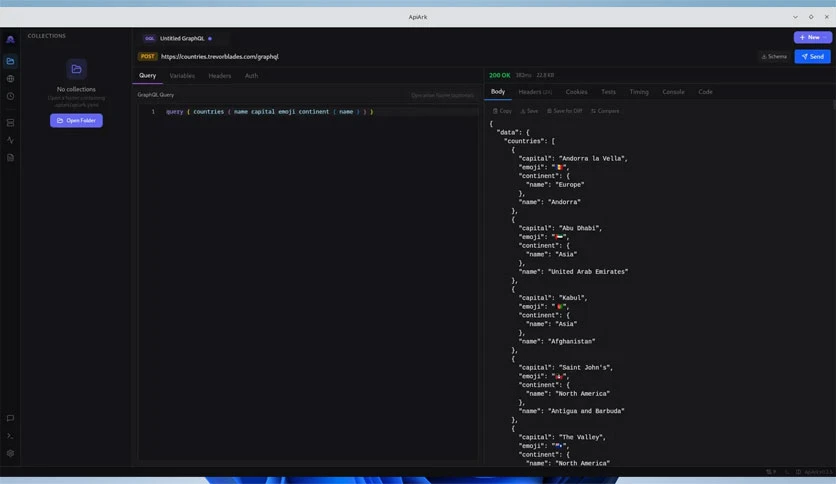Viewport: 836px width, 484px height.
Task: Open the History clock sidebar icon
Action: tap(10, 96)
